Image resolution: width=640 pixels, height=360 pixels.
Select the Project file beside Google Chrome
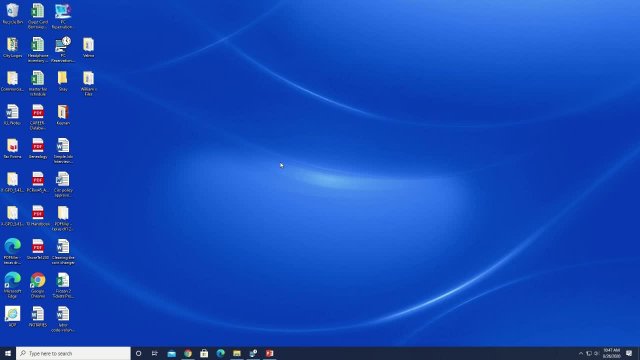(x=63, y=285)
